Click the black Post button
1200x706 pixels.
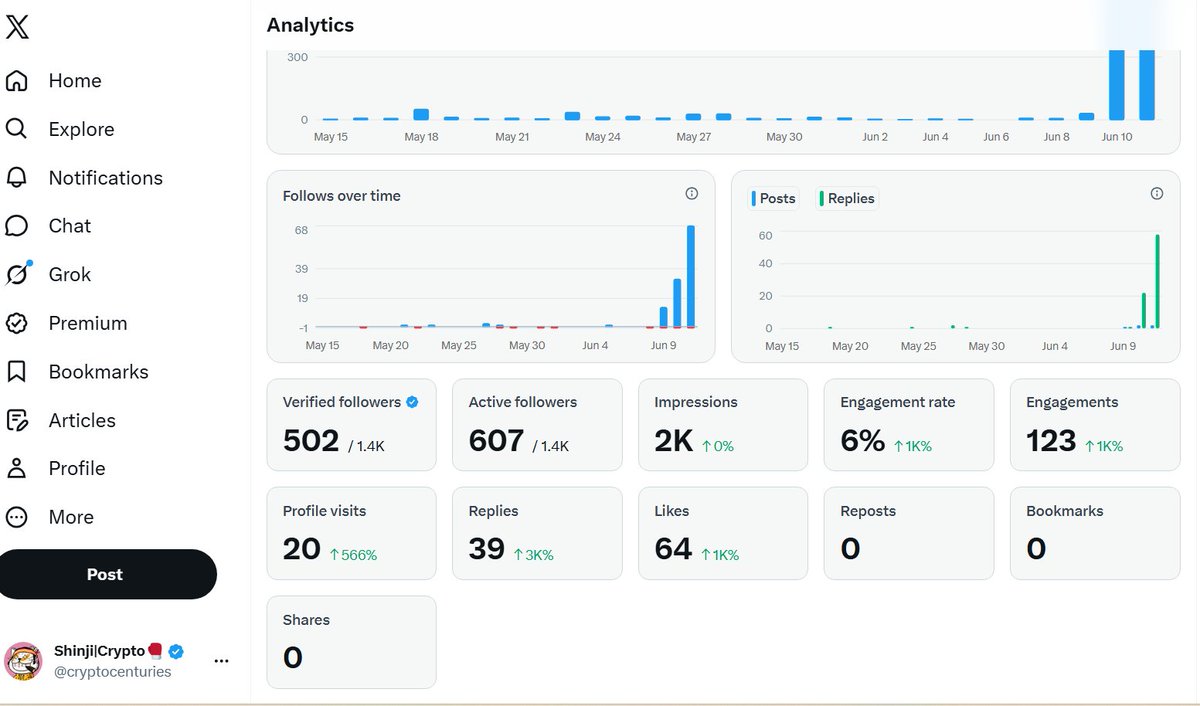click(x=105, y=574)
